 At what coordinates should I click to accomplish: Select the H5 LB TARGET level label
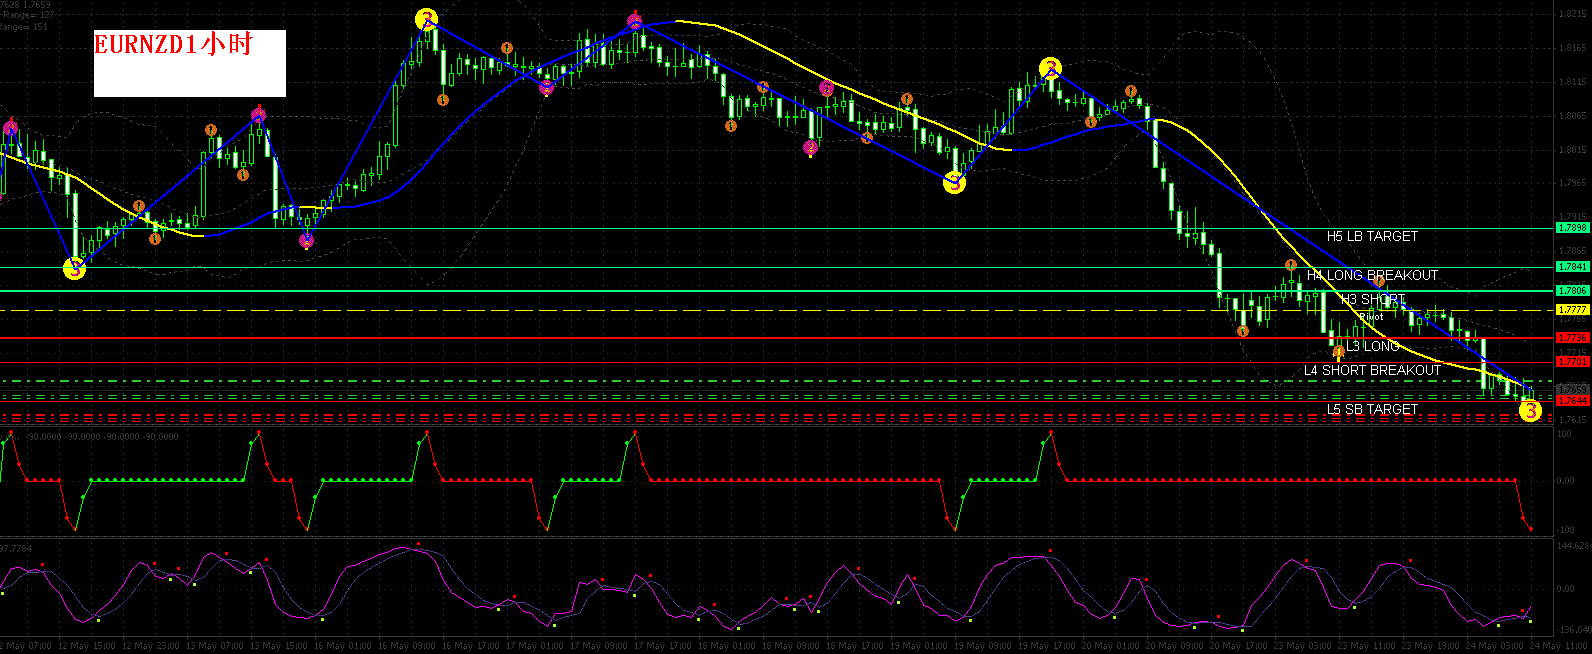coord(1372,237)
